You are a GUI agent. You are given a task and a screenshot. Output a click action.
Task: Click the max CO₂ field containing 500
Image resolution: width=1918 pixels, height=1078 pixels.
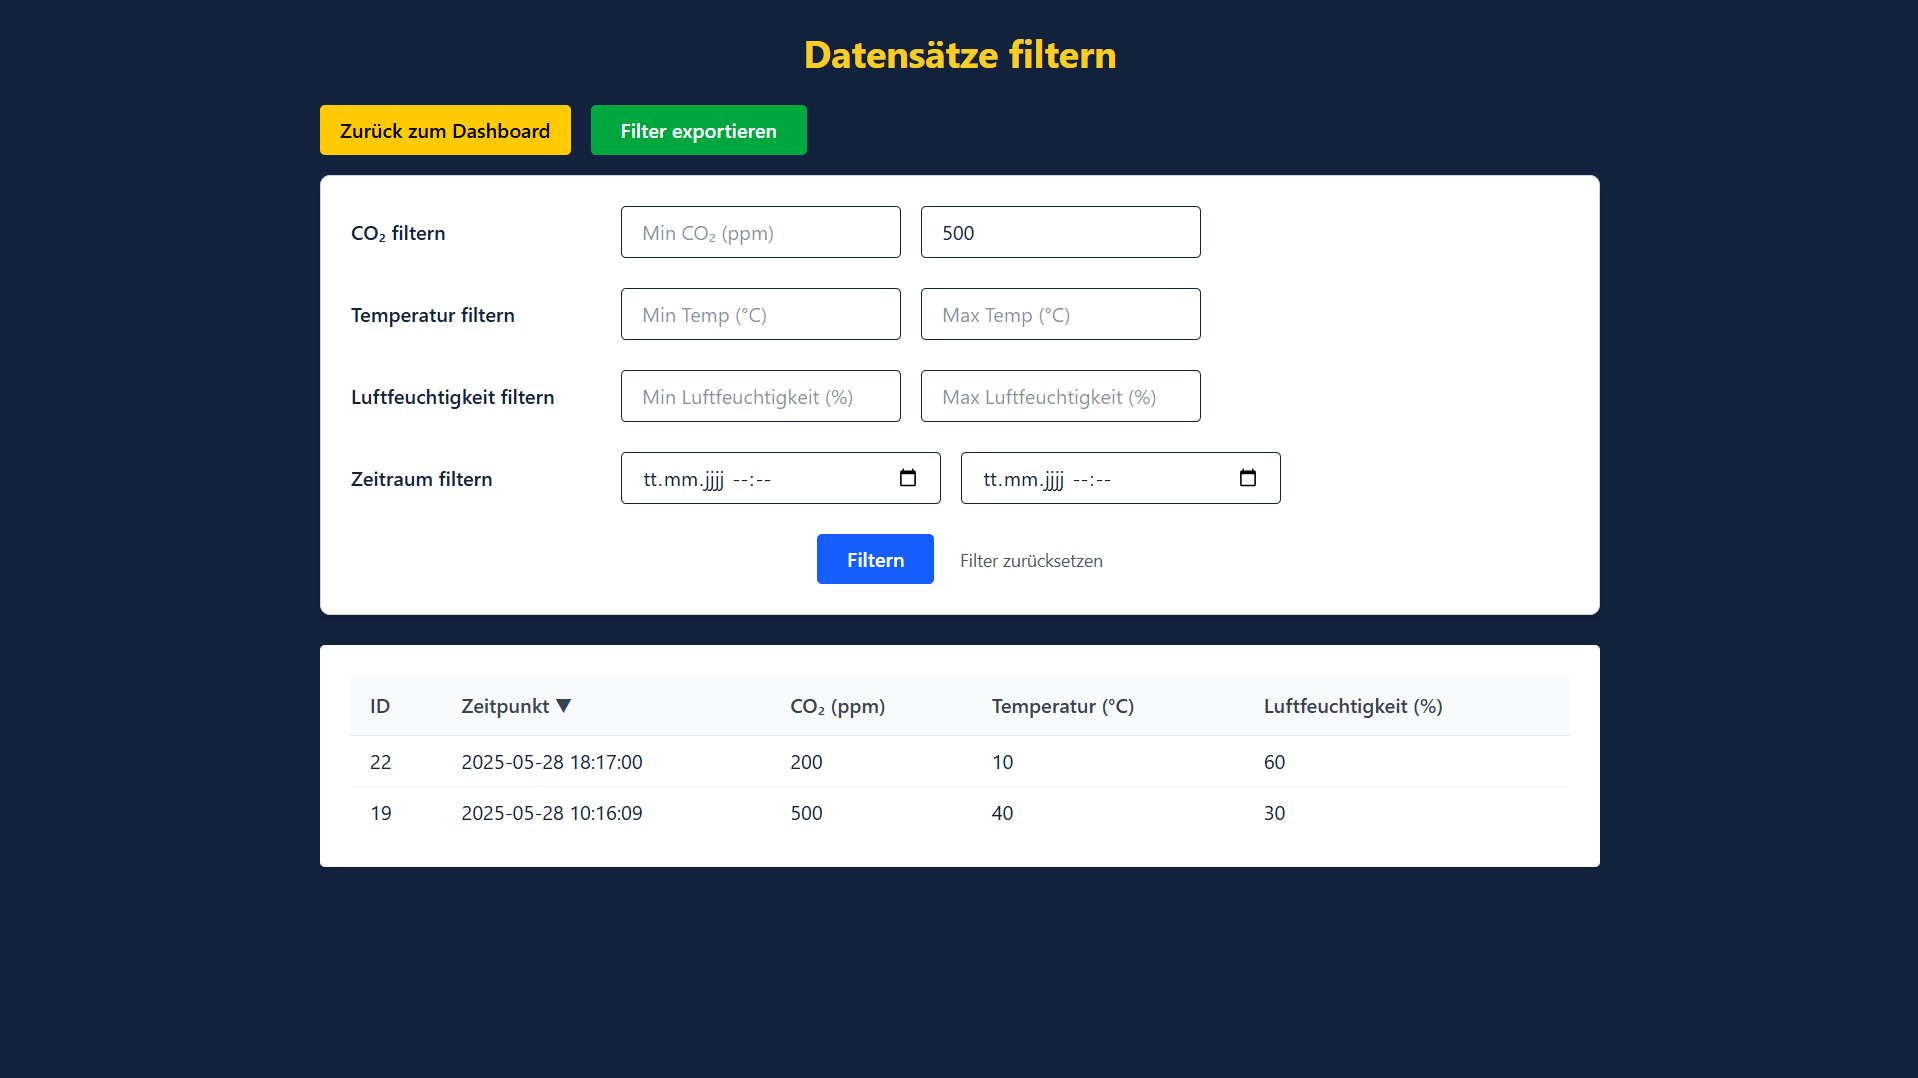pyautogui.click(x=1060, y=232)
